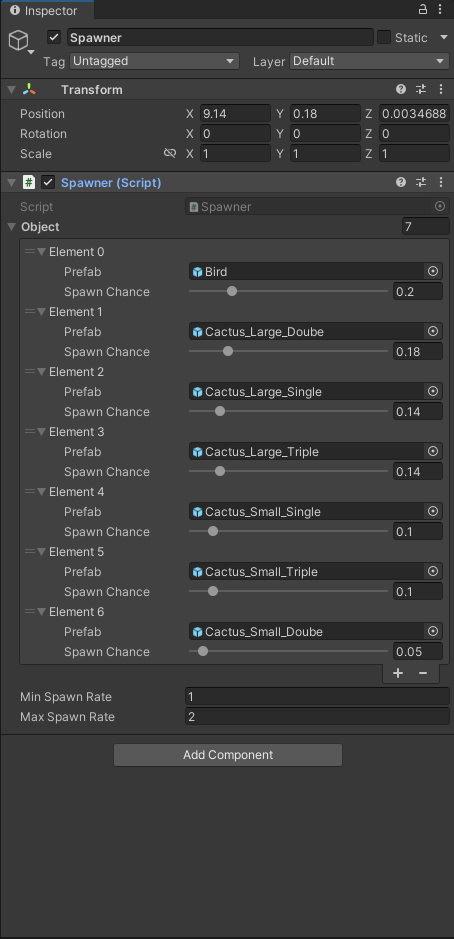The width and height of the screenshot is (454, 939).
Task: Toggle the Scale constrain proportions link icon
Action: [170, 153]
